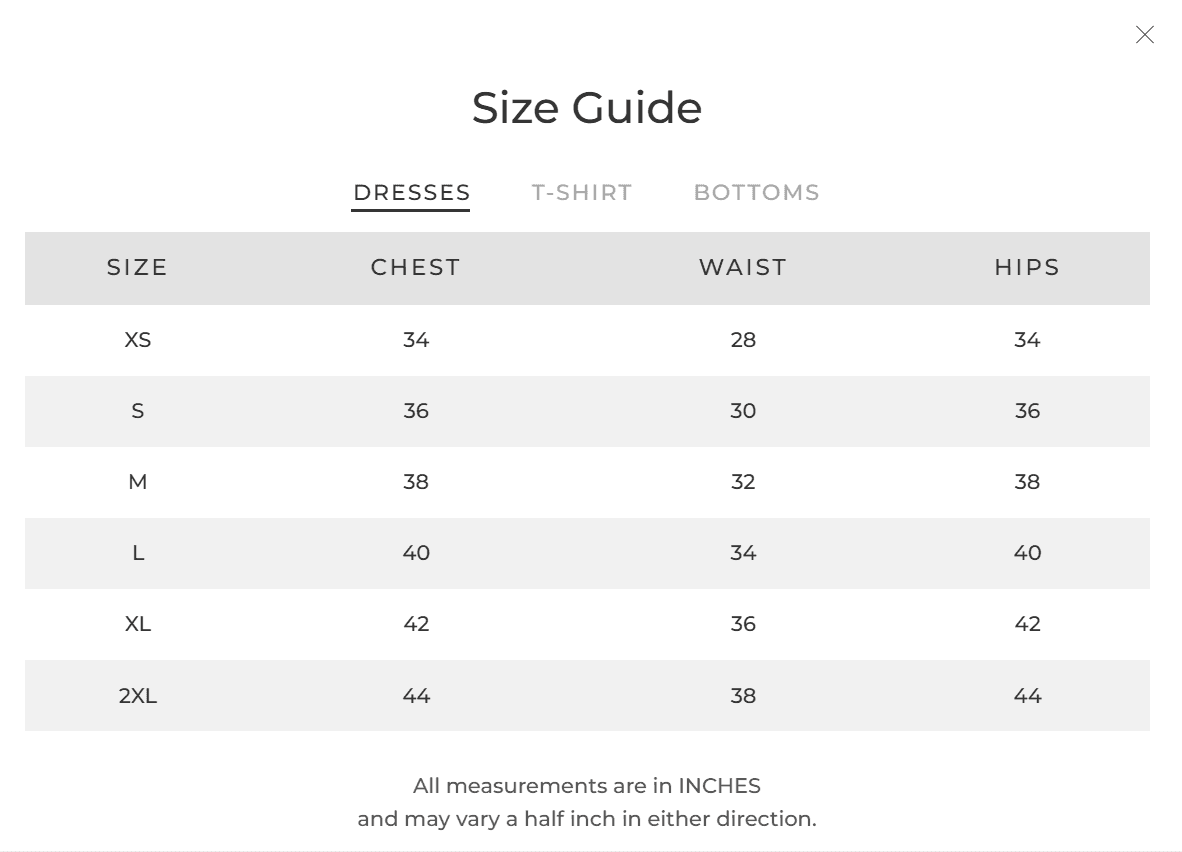Select the XL size row label
Screen dimensions: 1182x852
point(138,624)
